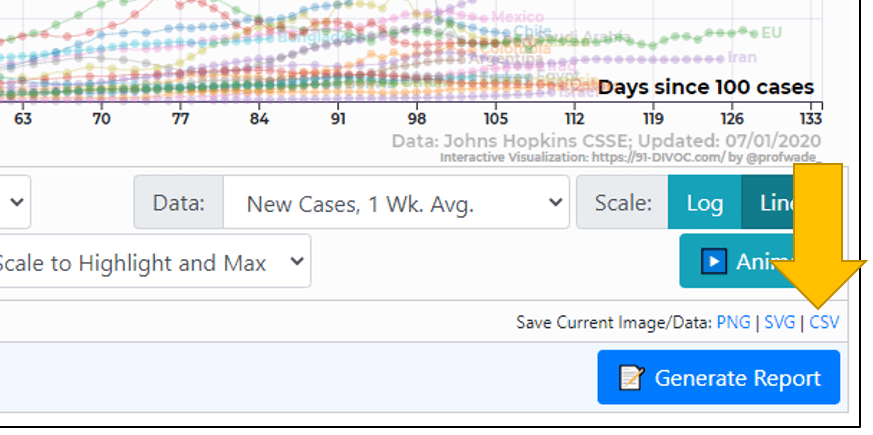This screenshot has width=873, height=435.
Task: Click the Animate button
Action: pyautogui.click(x=740, y=261)
